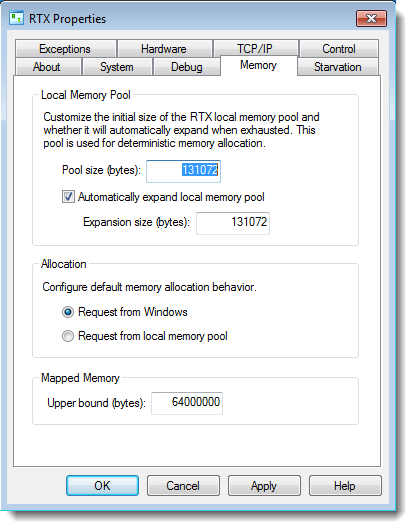Screen dimensions: 414x529
Task: Show the Debug tab
Action: click(x=187, y=67)
